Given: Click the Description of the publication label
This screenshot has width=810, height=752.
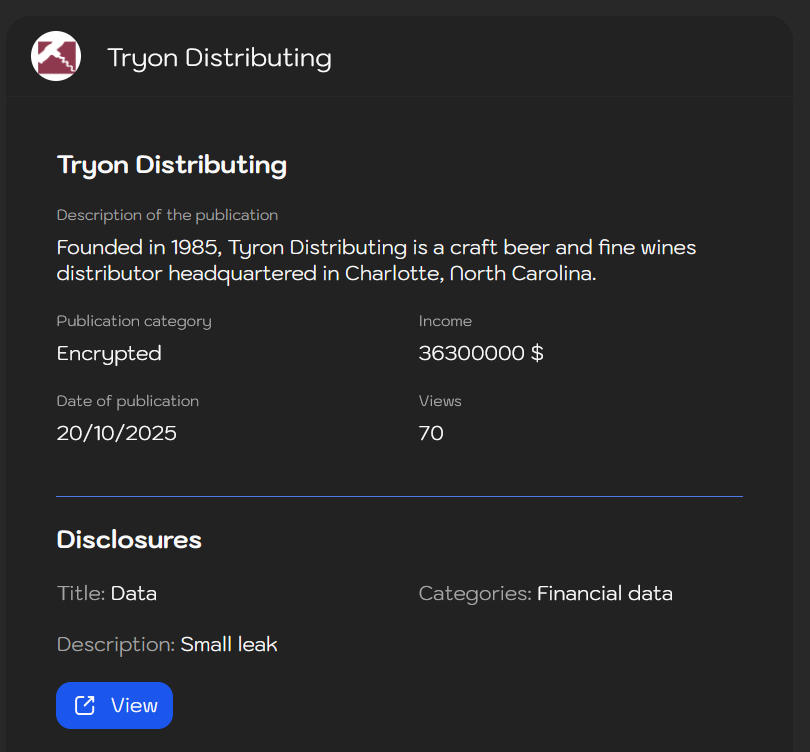Looking at the screenshot, I should pyautogui.click(x=167, y=215).
